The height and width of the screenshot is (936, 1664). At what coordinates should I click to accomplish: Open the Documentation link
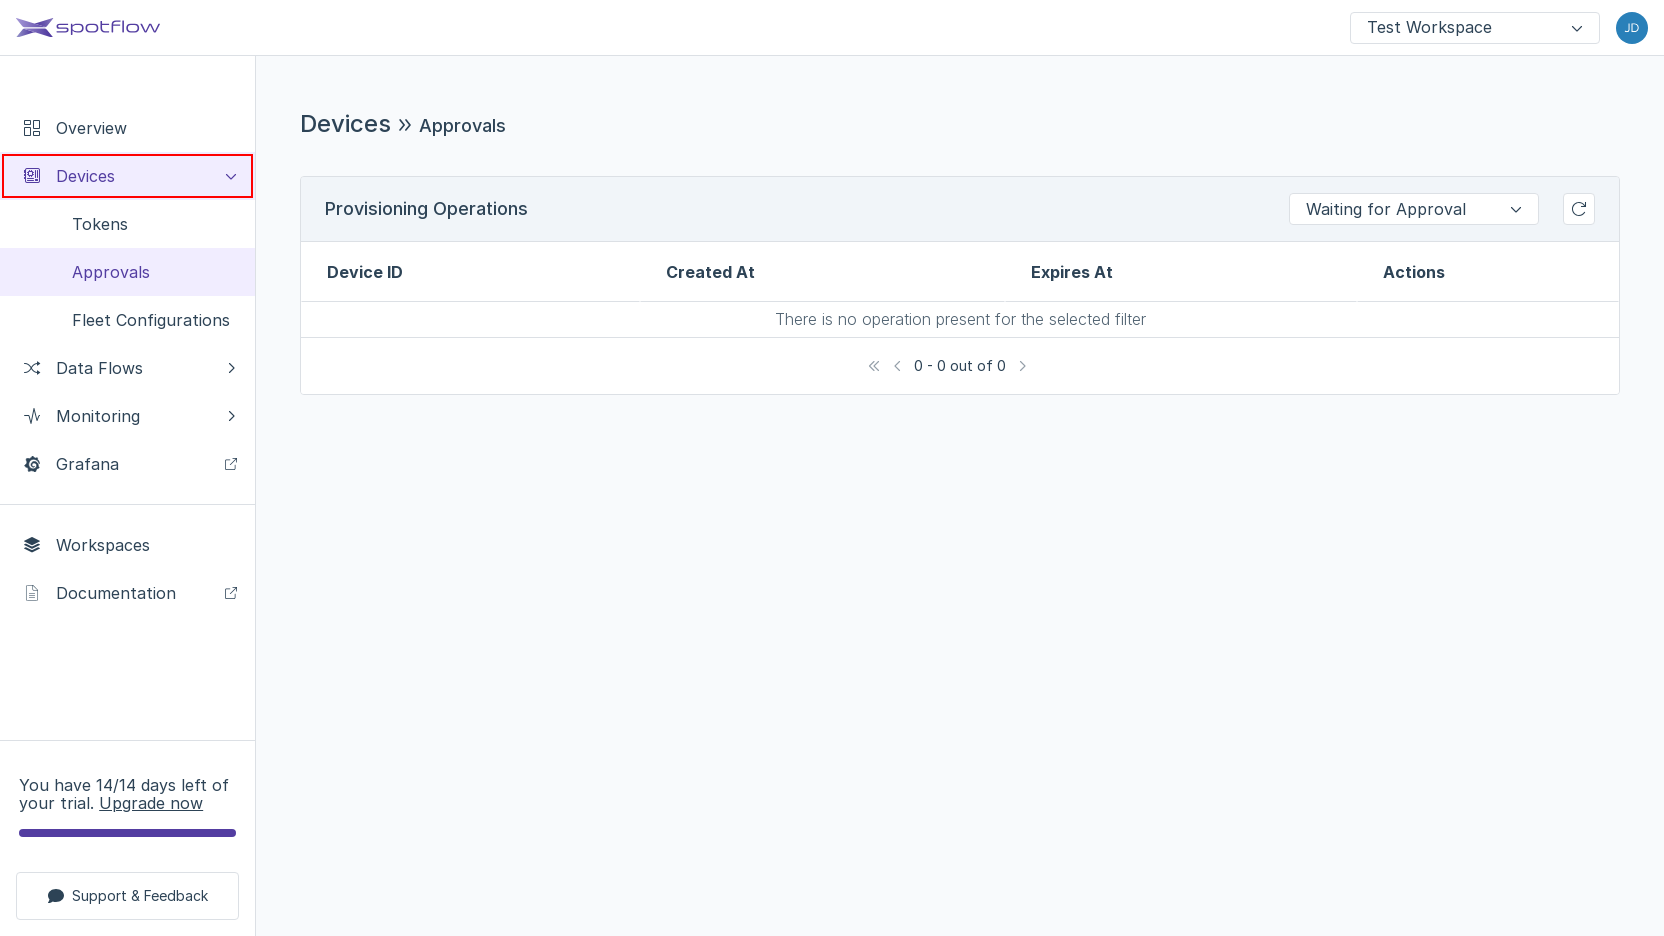[128, 593]
